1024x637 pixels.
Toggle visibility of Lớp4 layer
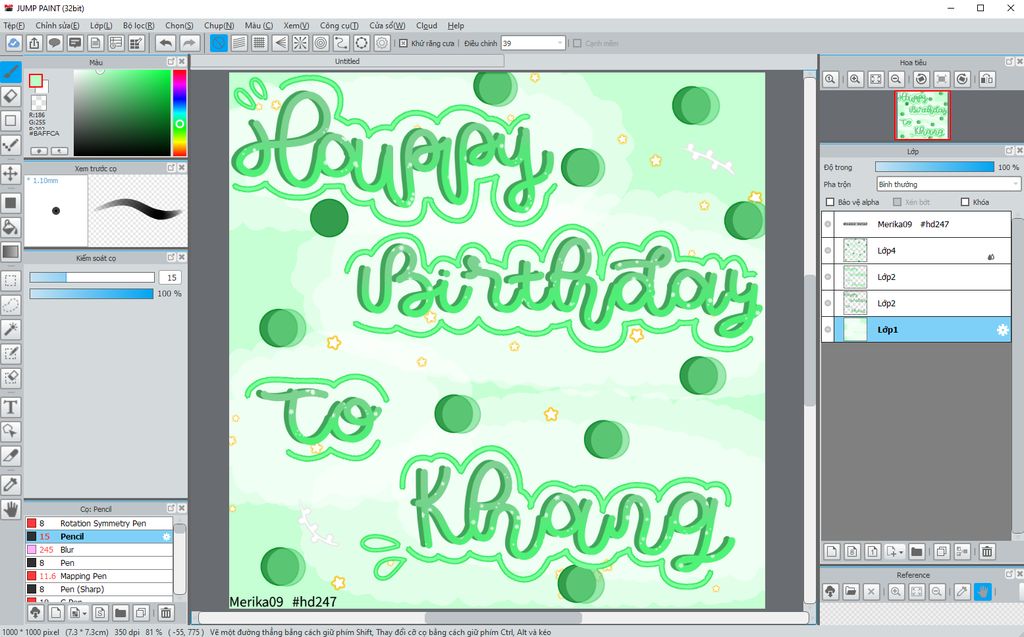pos(828,250)
